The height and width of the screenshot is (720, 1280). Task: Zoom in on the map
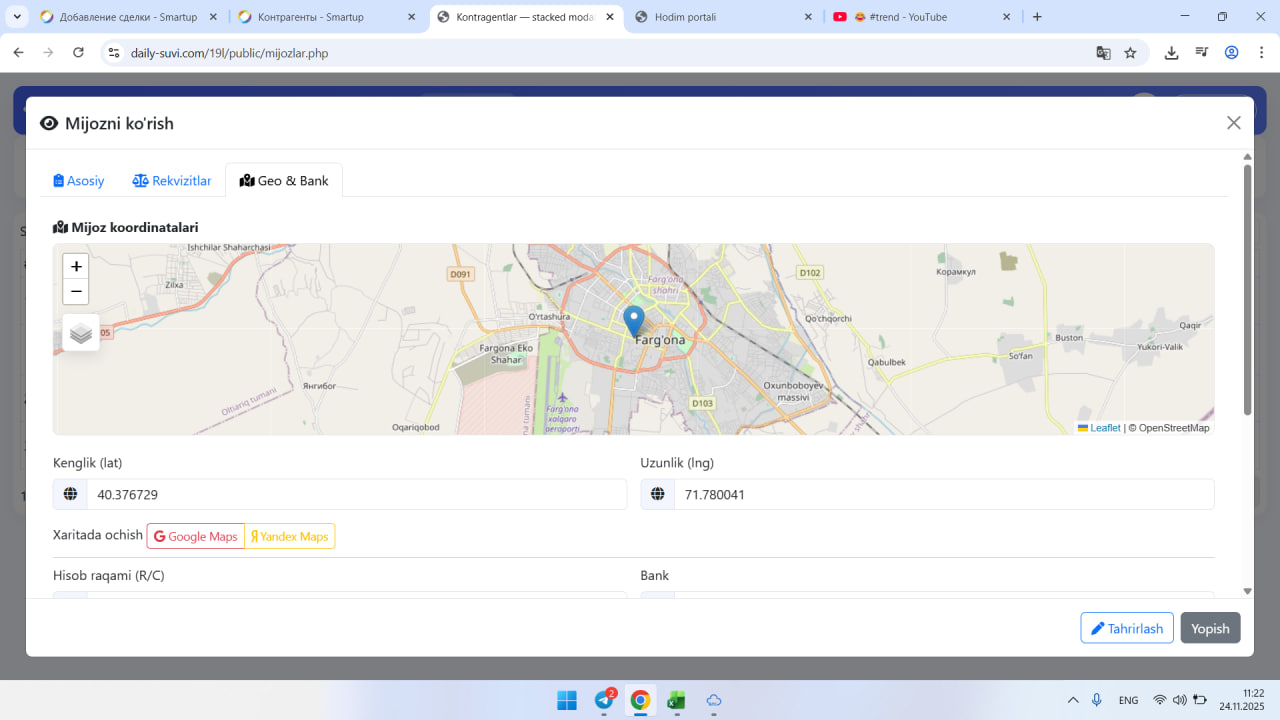pyautogui.click(x=76, y=266)
